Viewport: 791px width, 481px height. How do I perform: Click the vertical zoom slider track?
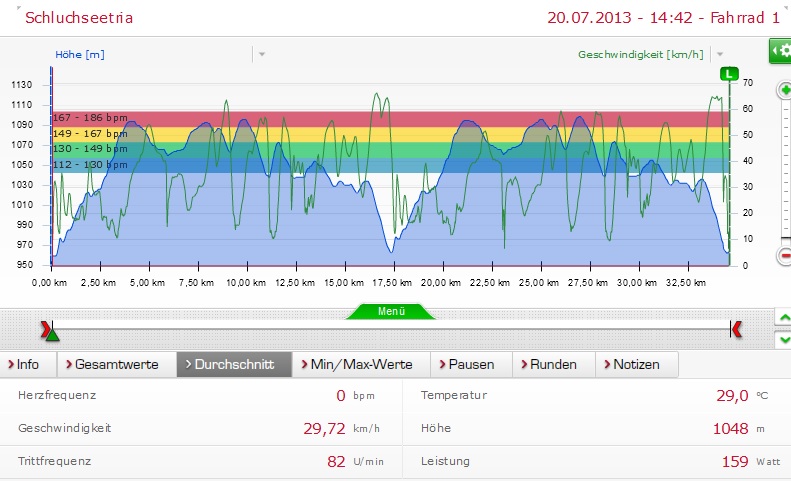pyautogui.click(x=785, y=170)
